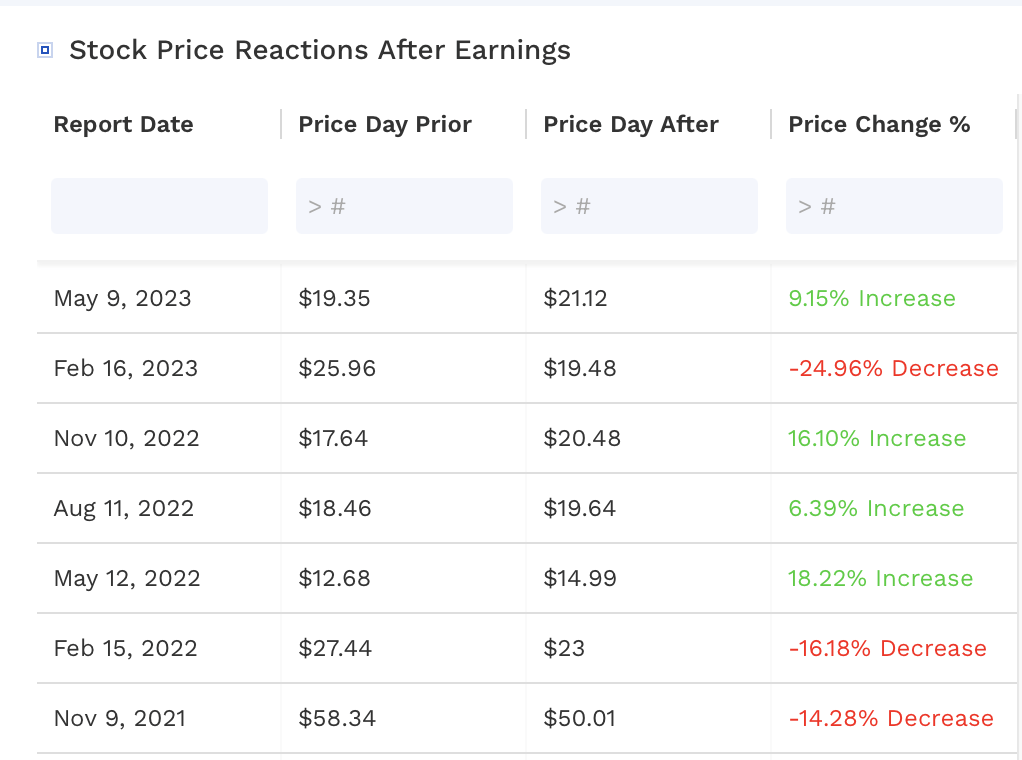Click the -24.96% Decrease red value
The image size is (1022, 760).
pos(893,368)
